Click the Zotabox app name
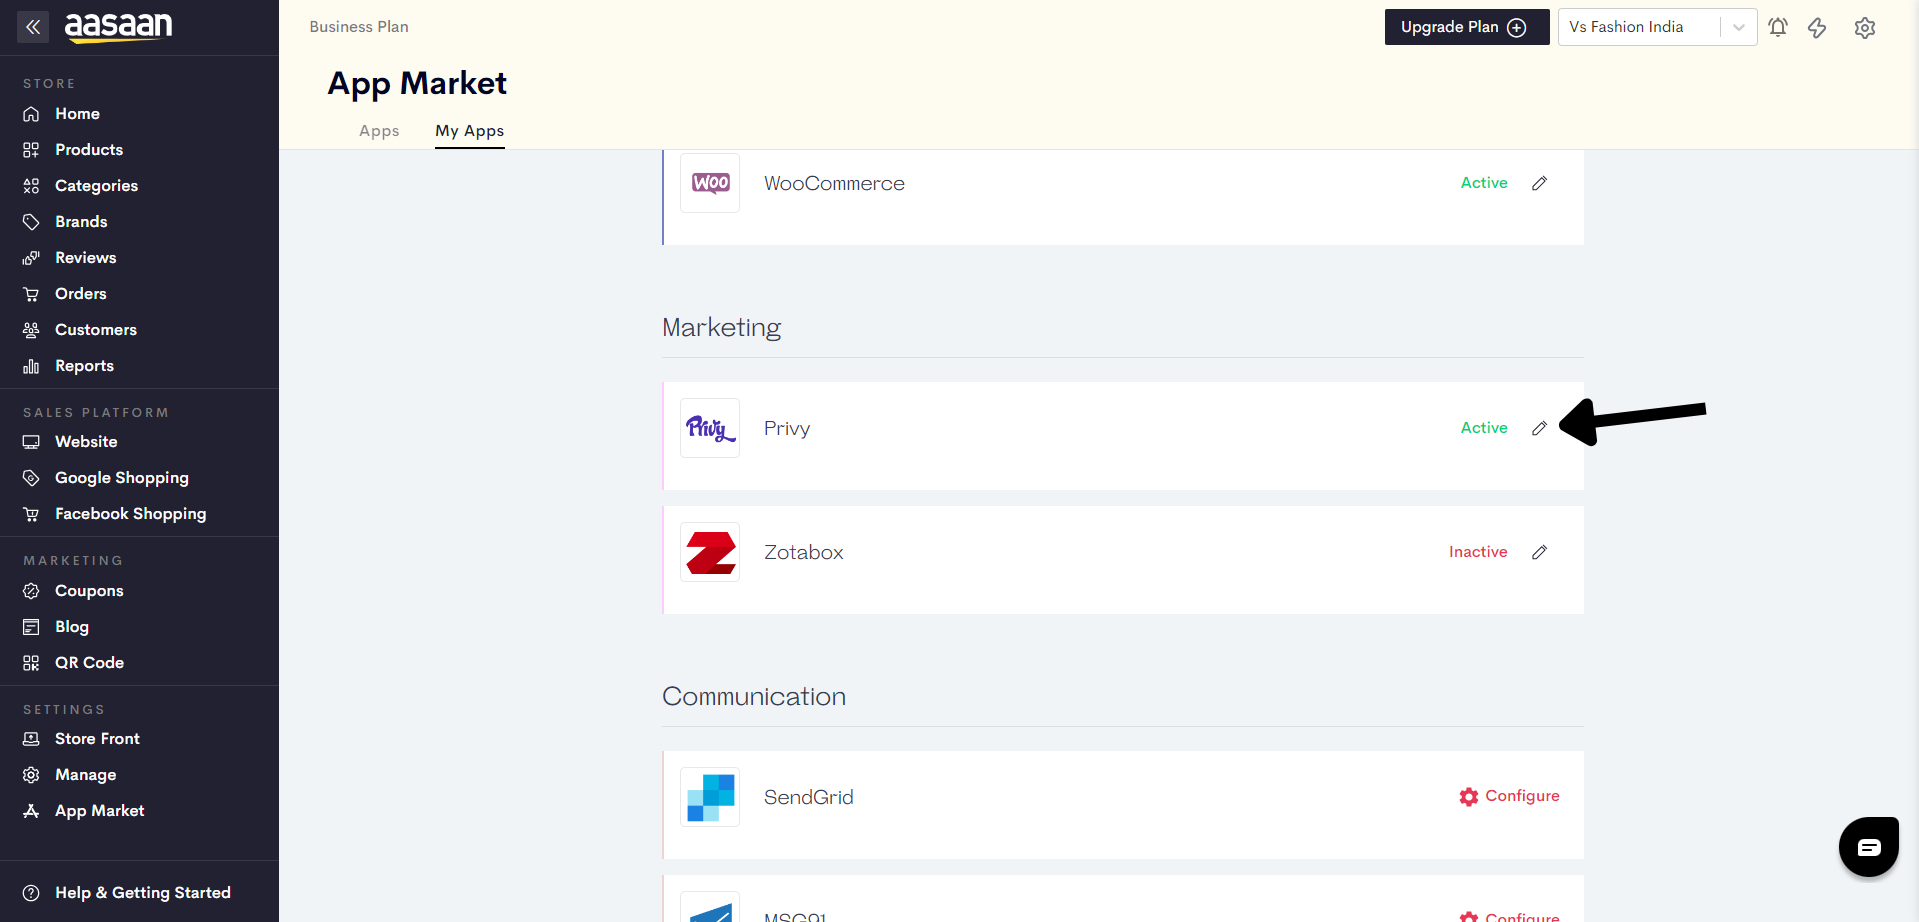Screen dimensions: 1919x922 pos(803,552)
